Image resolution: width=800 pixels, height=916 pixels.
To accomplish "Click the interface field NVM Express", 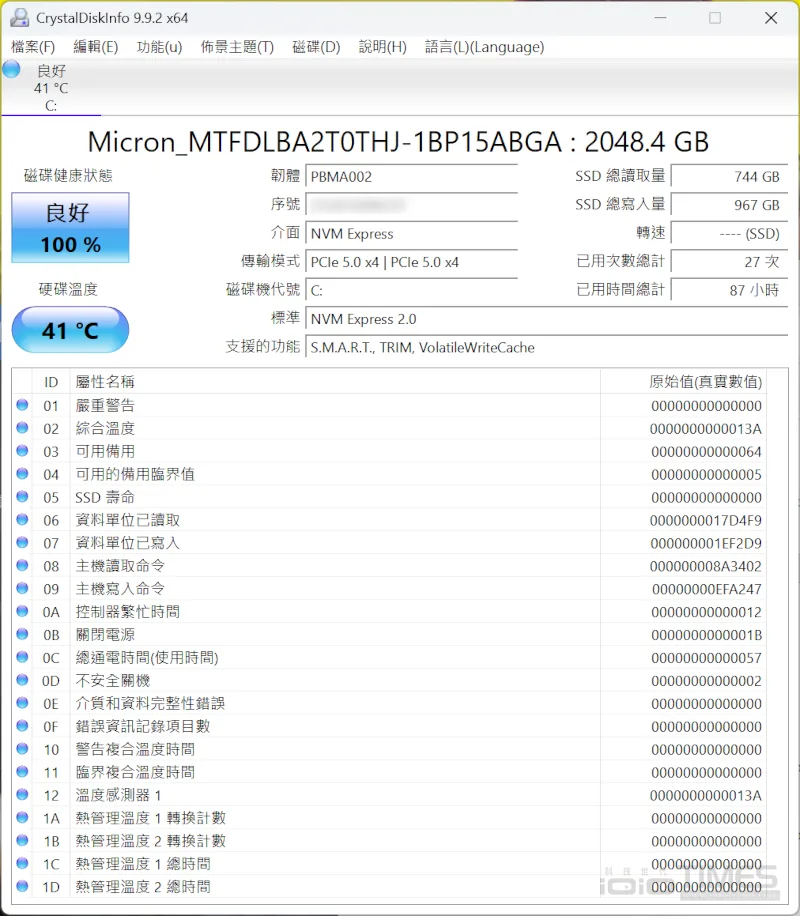I will pyautogui.click(x=411, y=234).
